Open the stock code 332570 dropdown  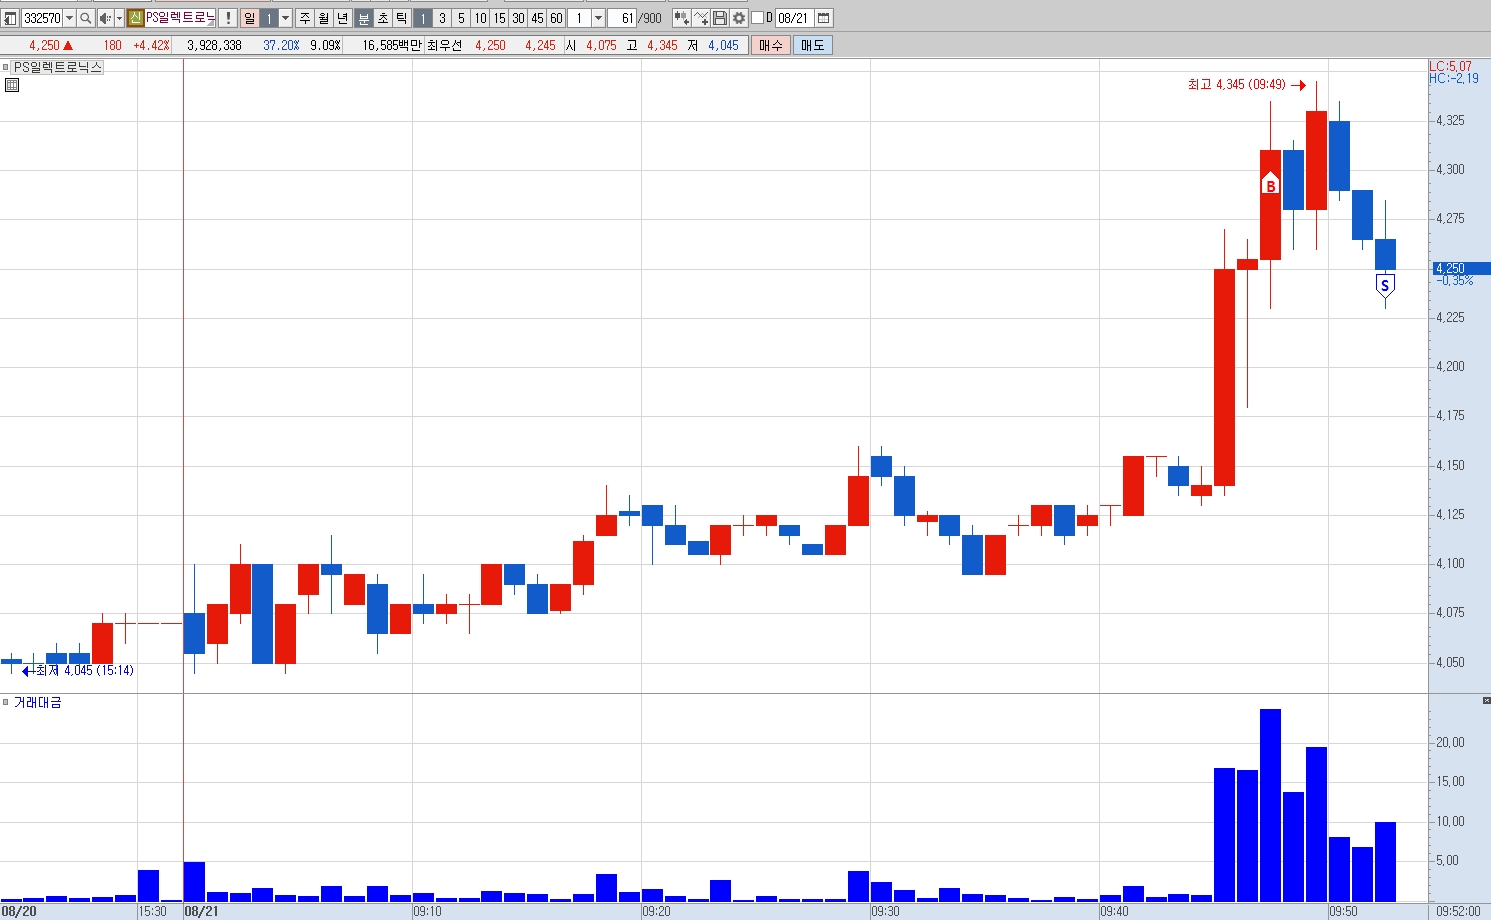pos(69,18)
